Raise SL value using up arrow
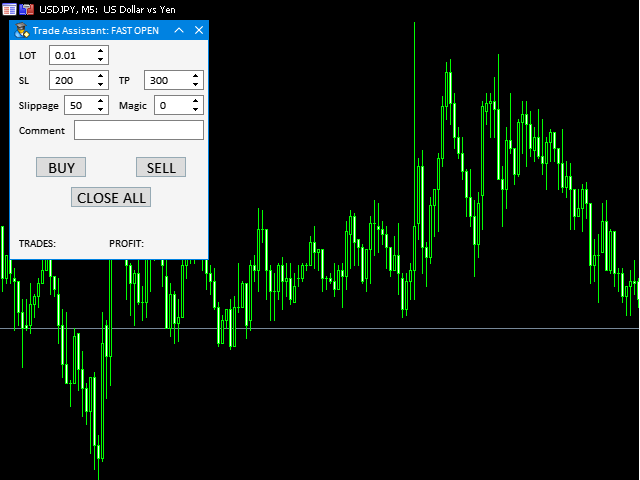The width and height of the screenshot is (640, 480). pyautogui.click(x=100, y=76)
